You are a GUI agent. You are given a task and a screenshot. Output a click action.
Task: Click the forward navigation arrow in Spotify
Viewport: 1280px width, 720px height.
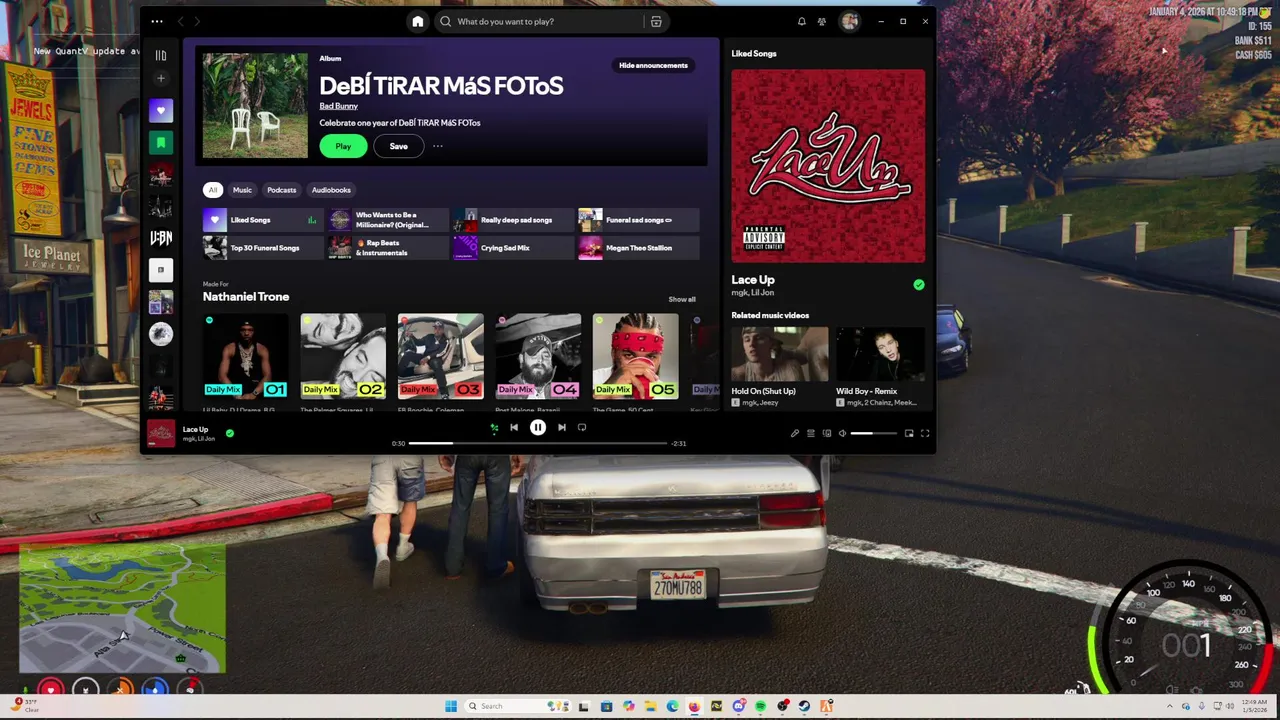coord(197,21)
